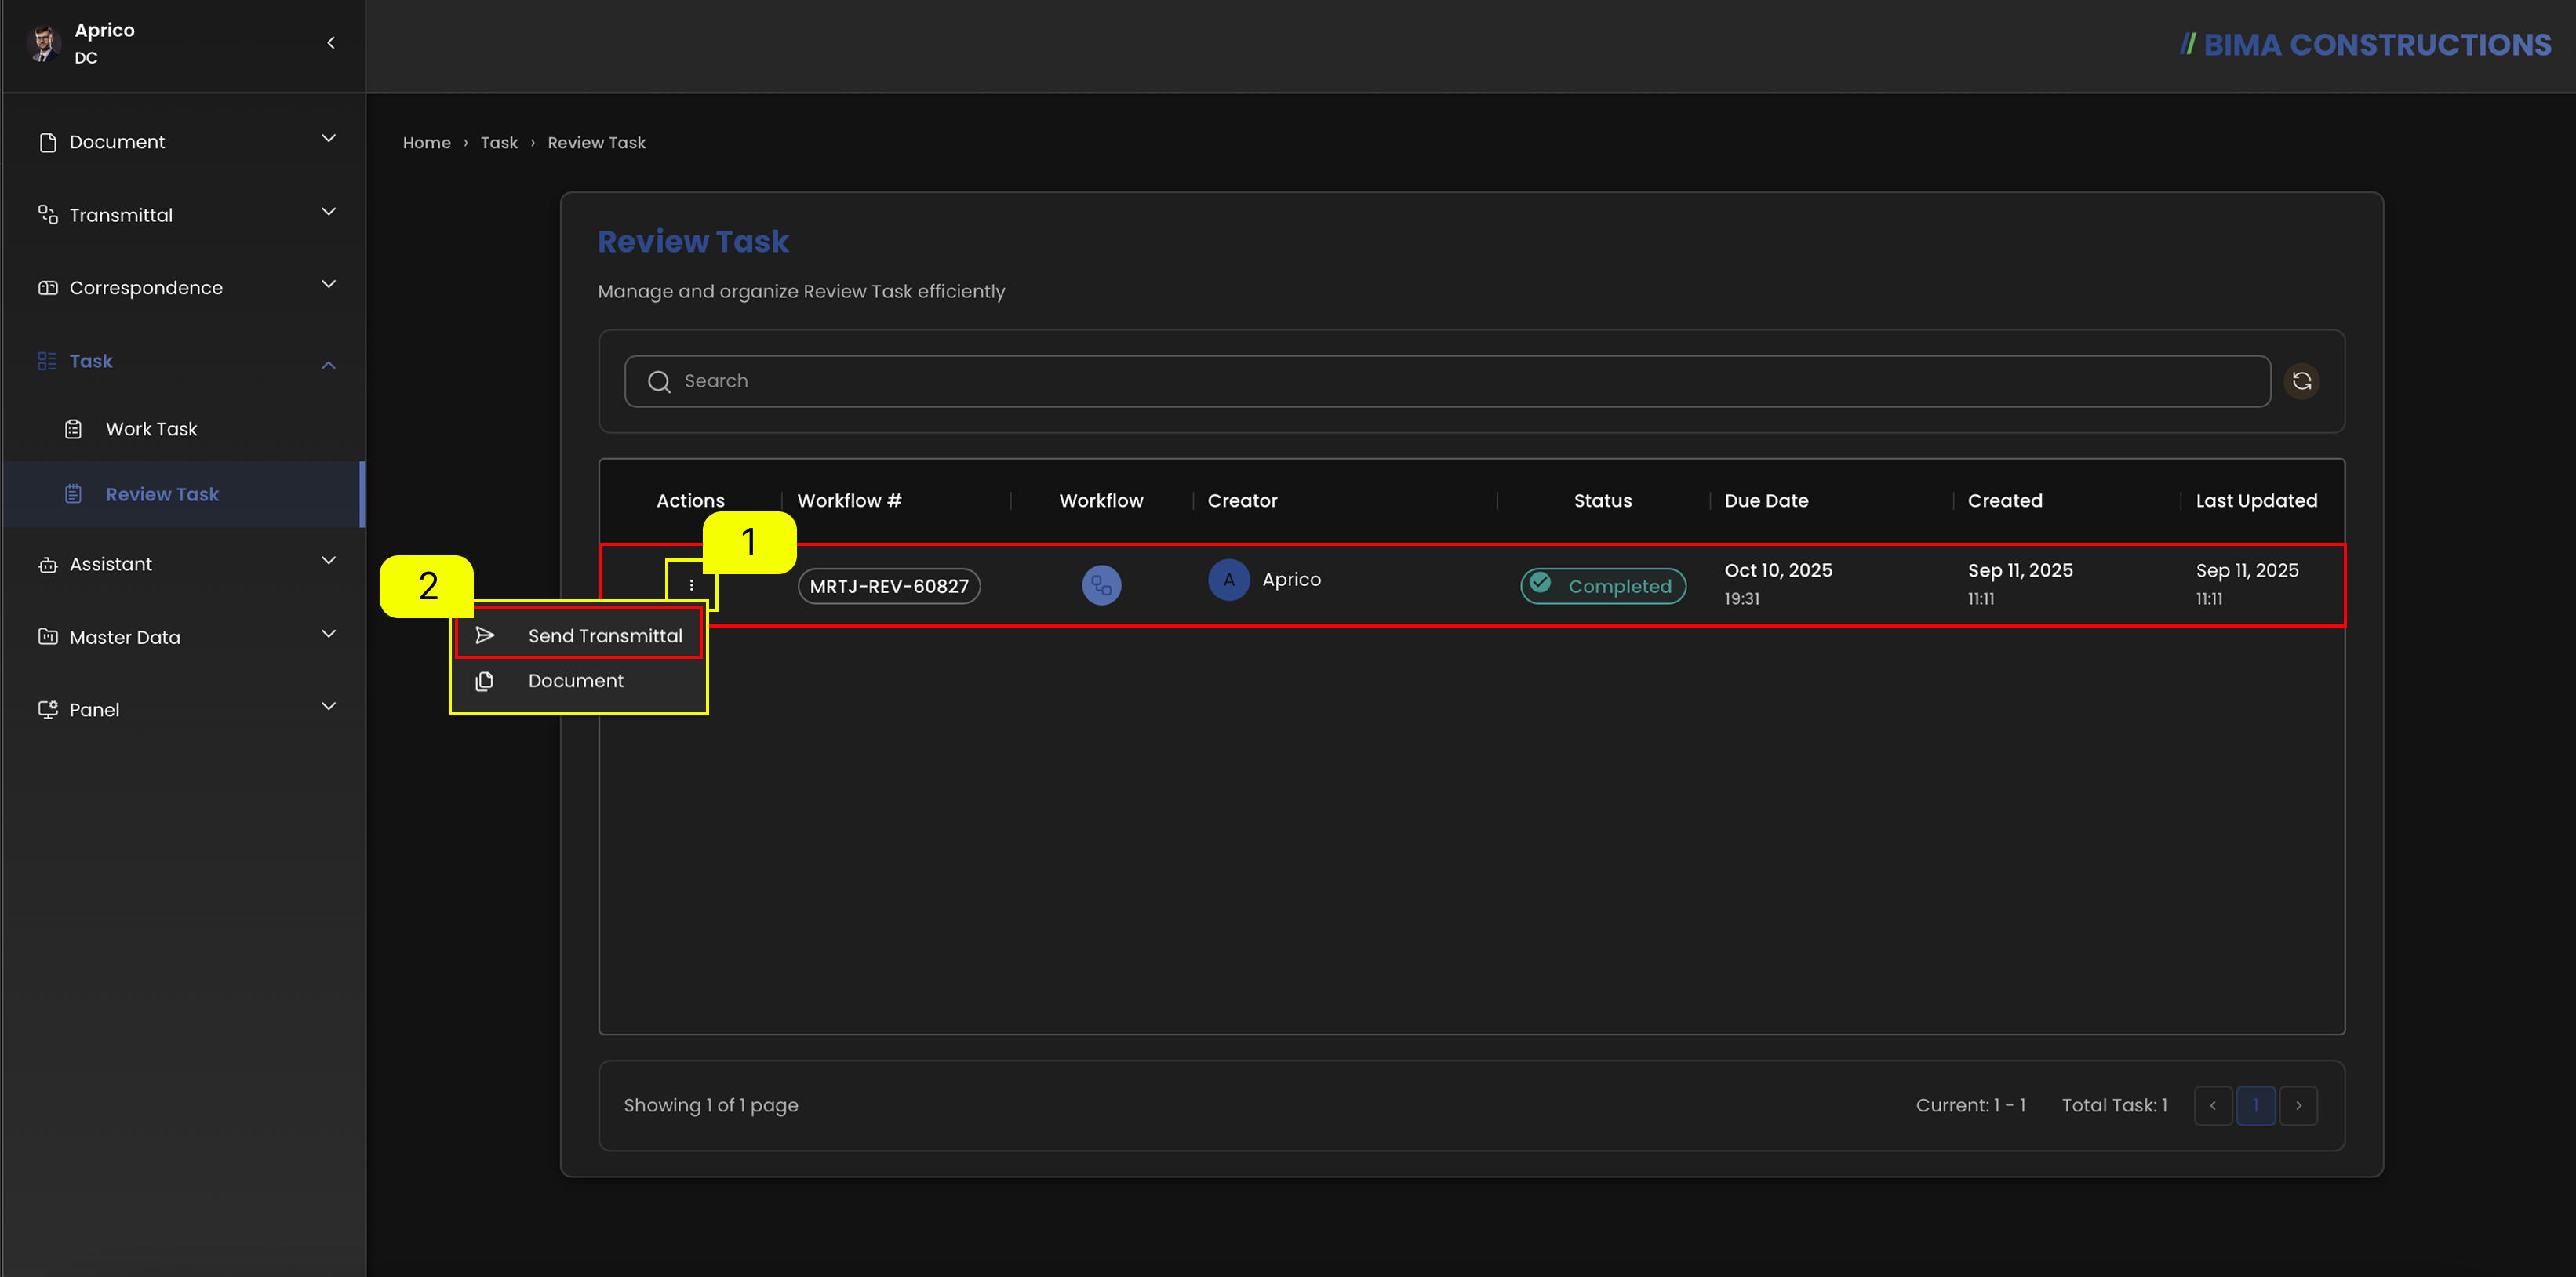The height and width of the screenshot is (1277, 2576).
Task: Click the BIMA CONSTRUCTIONS logo
Action: [x=2366, y=45]
